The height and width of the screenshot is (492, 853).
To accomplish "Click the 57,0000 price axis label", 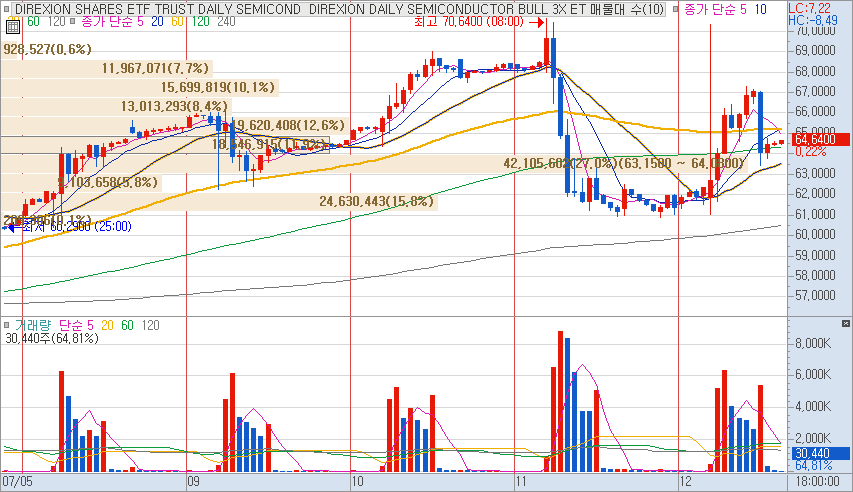I will (x=815, y=296).
